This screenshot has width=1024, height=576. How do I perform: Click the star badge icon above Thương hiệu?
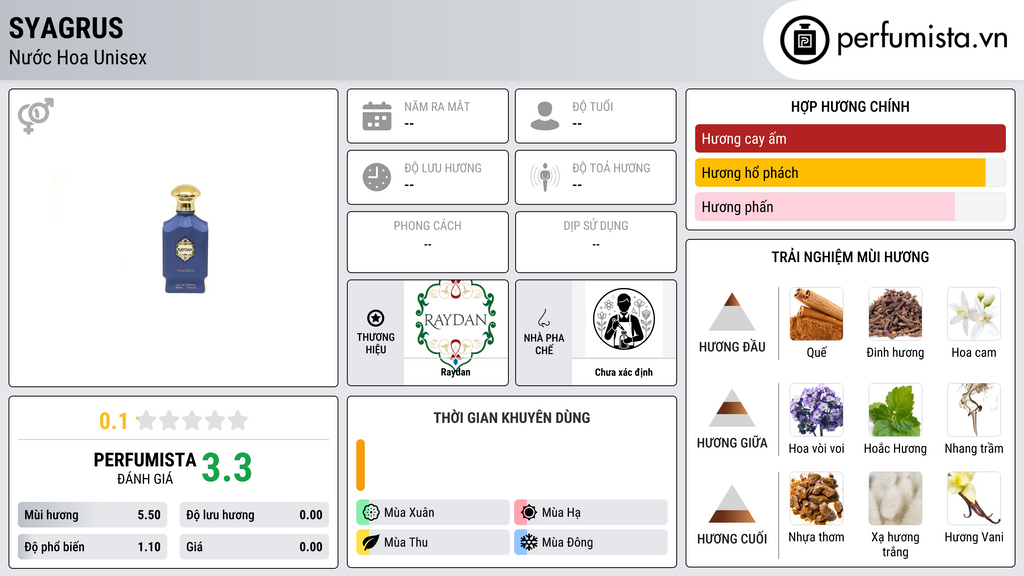pos(376,318)
